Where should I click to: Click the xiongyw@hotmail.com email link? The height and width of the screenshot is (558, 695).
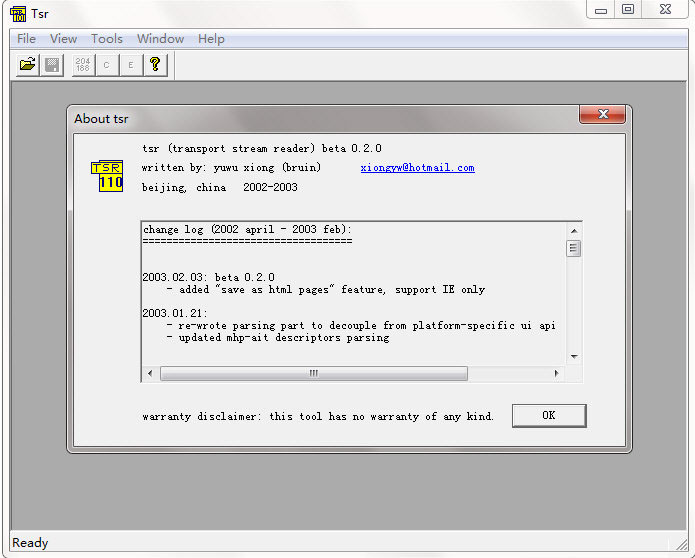tap(418, 168)
